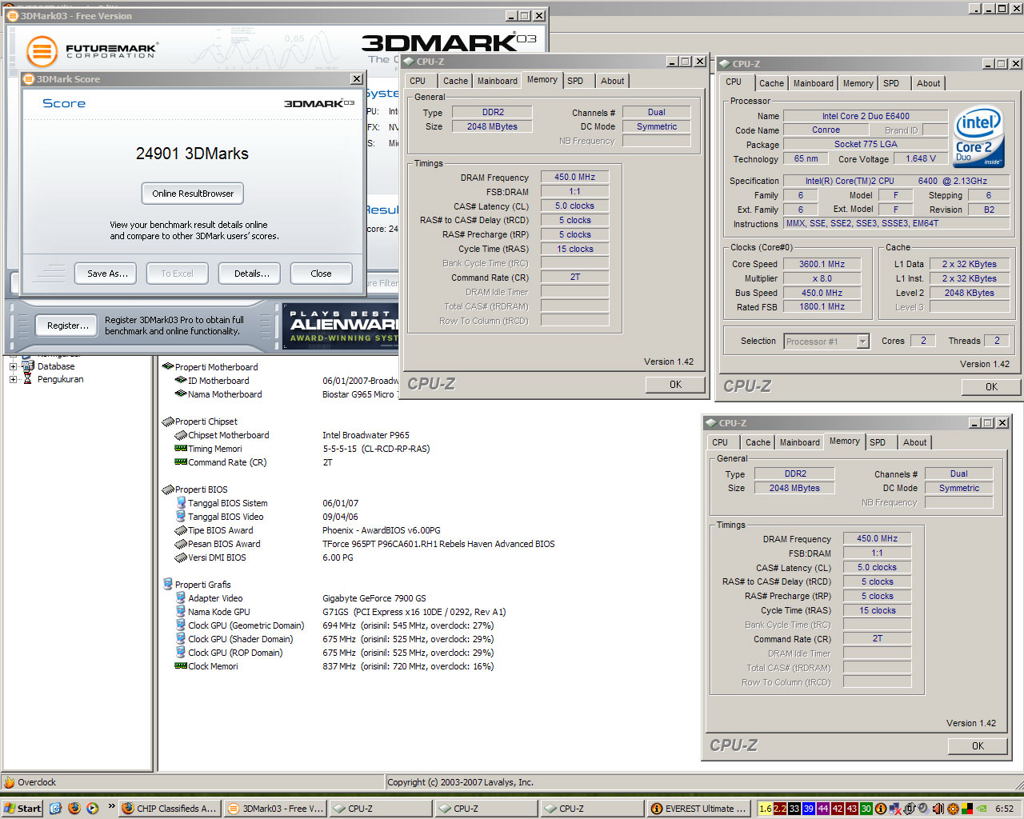The height and width of the screenshot is (819, 1024).
Task: Click the Adapter Video monitor icon
Action: (x=181, y=598)
